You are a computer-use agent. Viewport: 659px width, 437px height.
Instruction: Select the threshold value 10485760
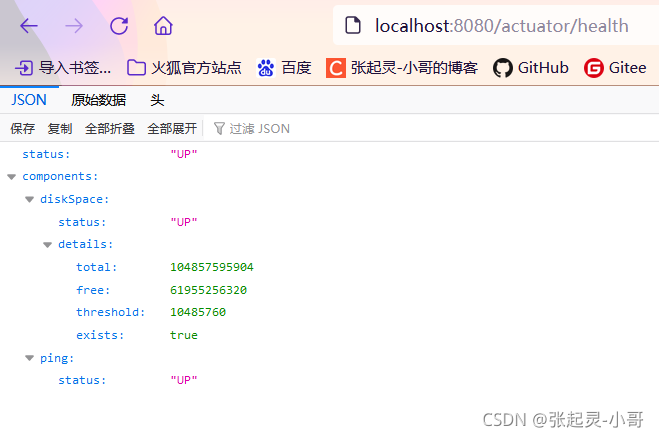(x=198, y=312)
